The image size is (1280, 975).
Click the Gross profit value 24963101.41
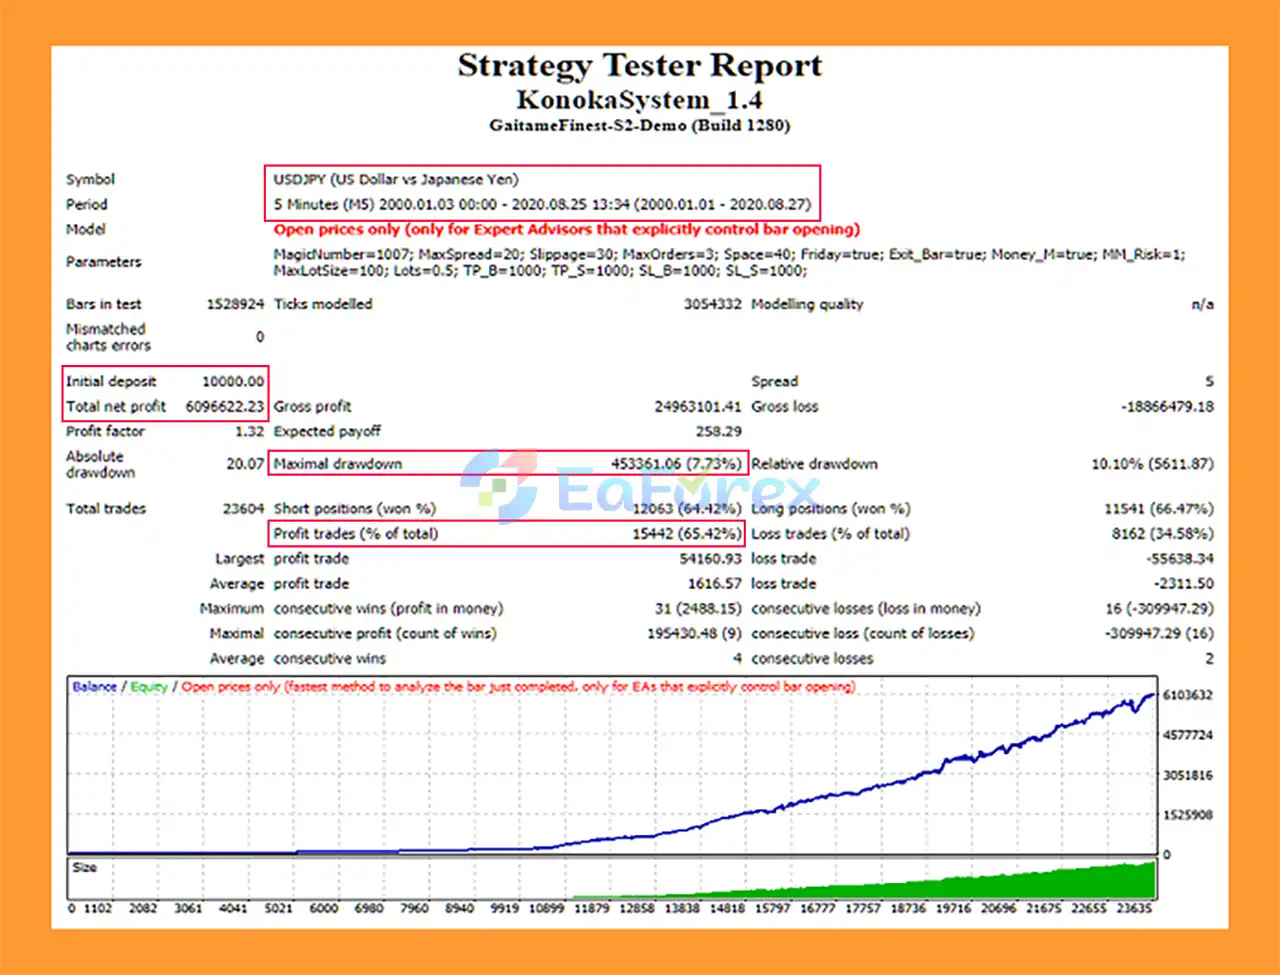[697, 406]
